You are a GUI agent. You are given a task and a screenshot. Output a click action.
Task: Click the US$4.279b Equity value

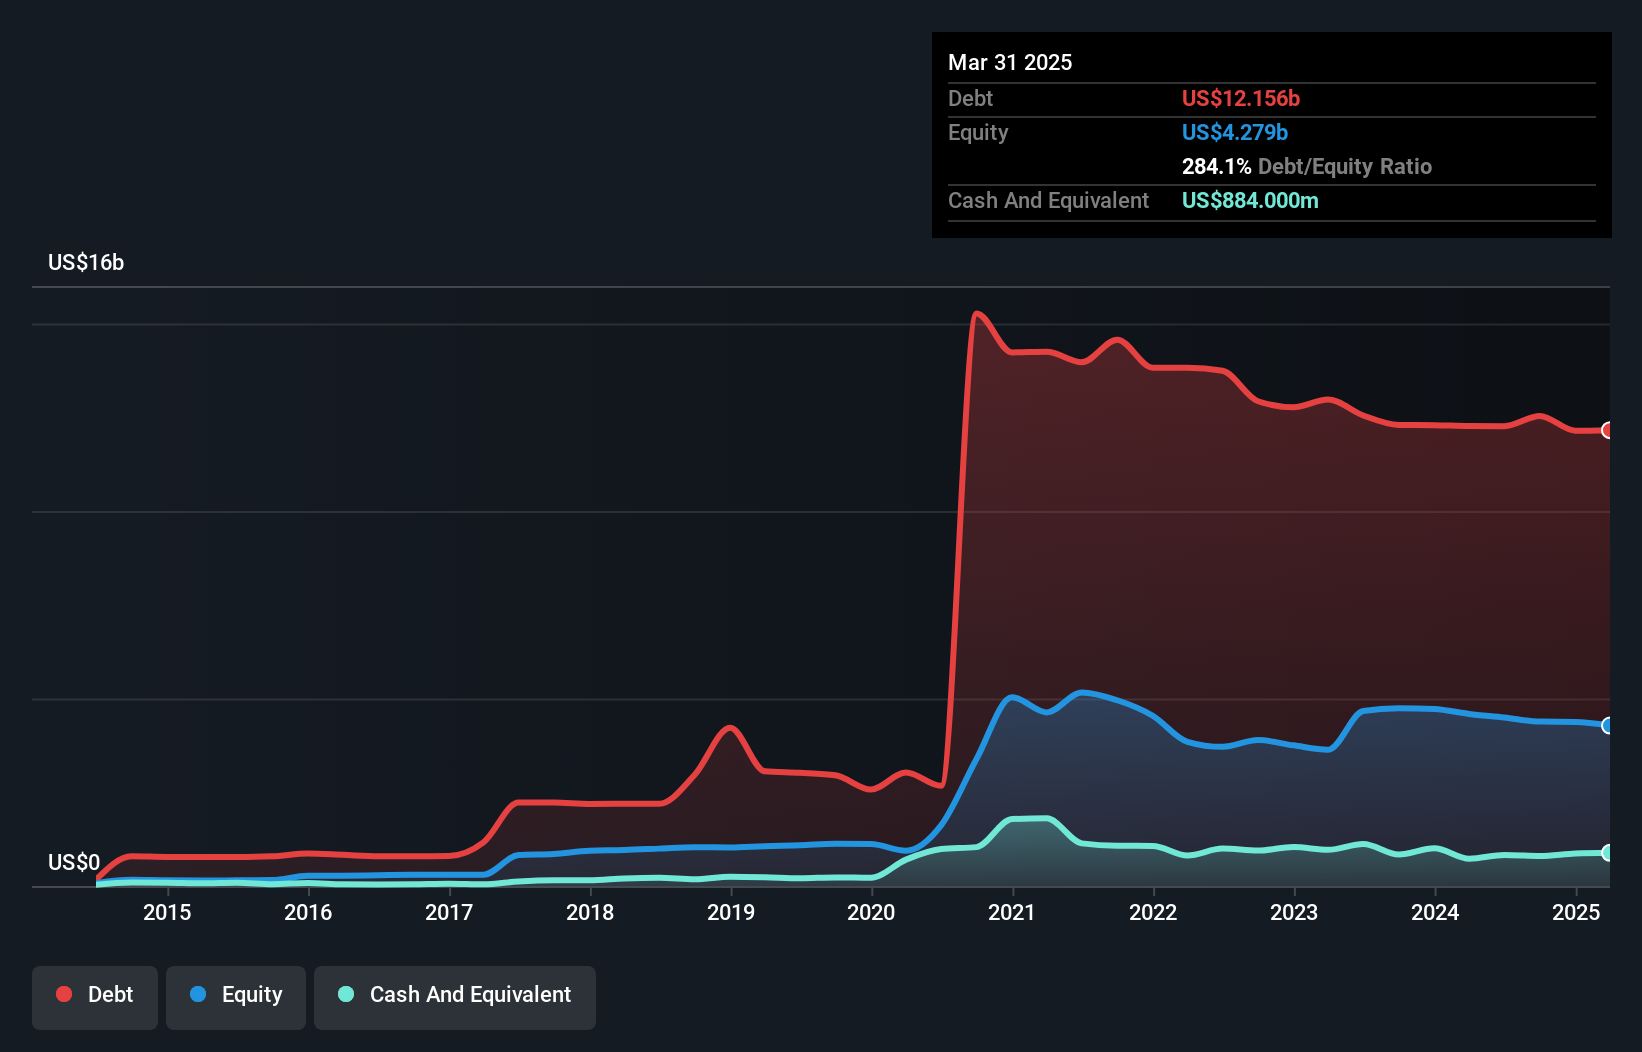pyautogui.click(x=1235, y=132)
